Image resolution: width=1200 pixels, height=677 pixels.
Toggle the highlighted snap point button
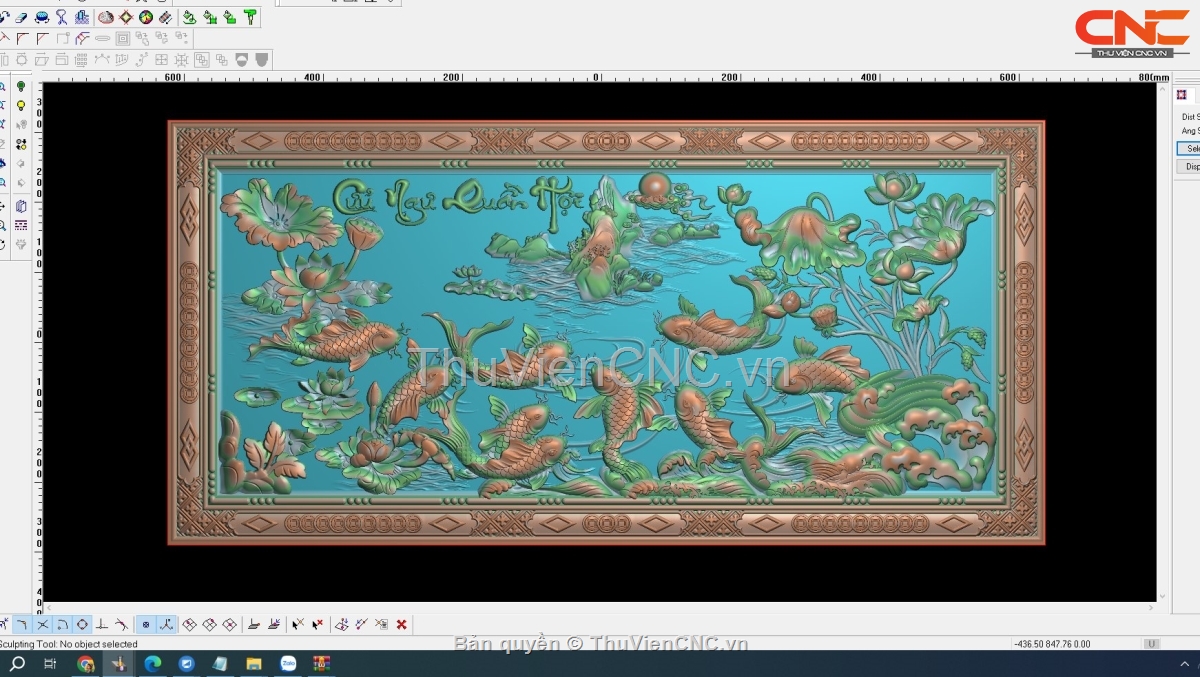tap(146, 625)
